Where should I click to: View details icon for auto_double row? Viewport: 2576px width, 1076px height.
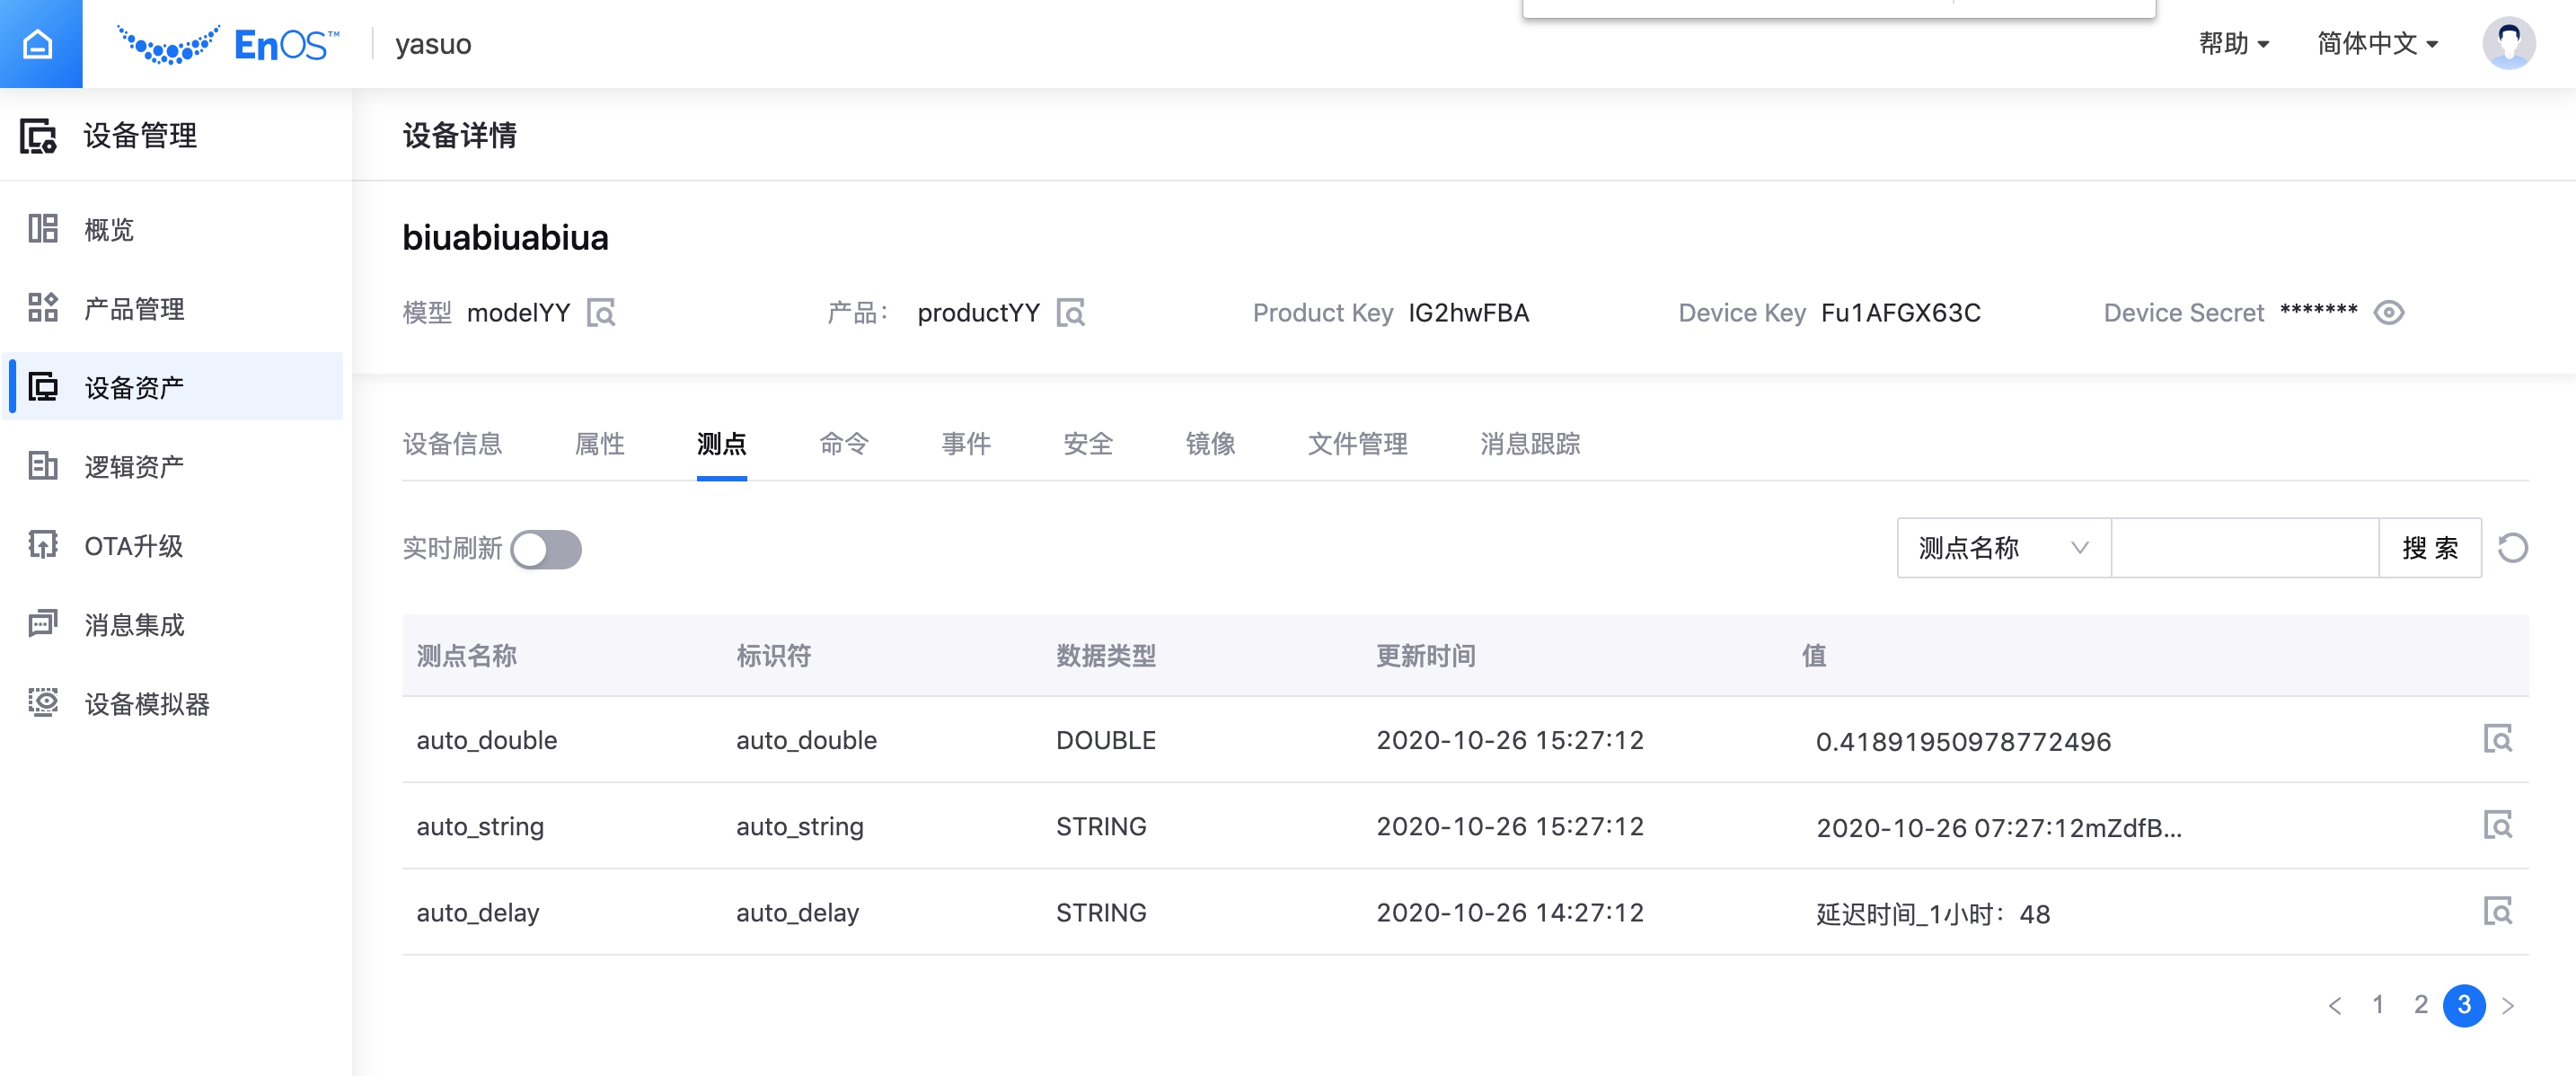[2497, 739]
